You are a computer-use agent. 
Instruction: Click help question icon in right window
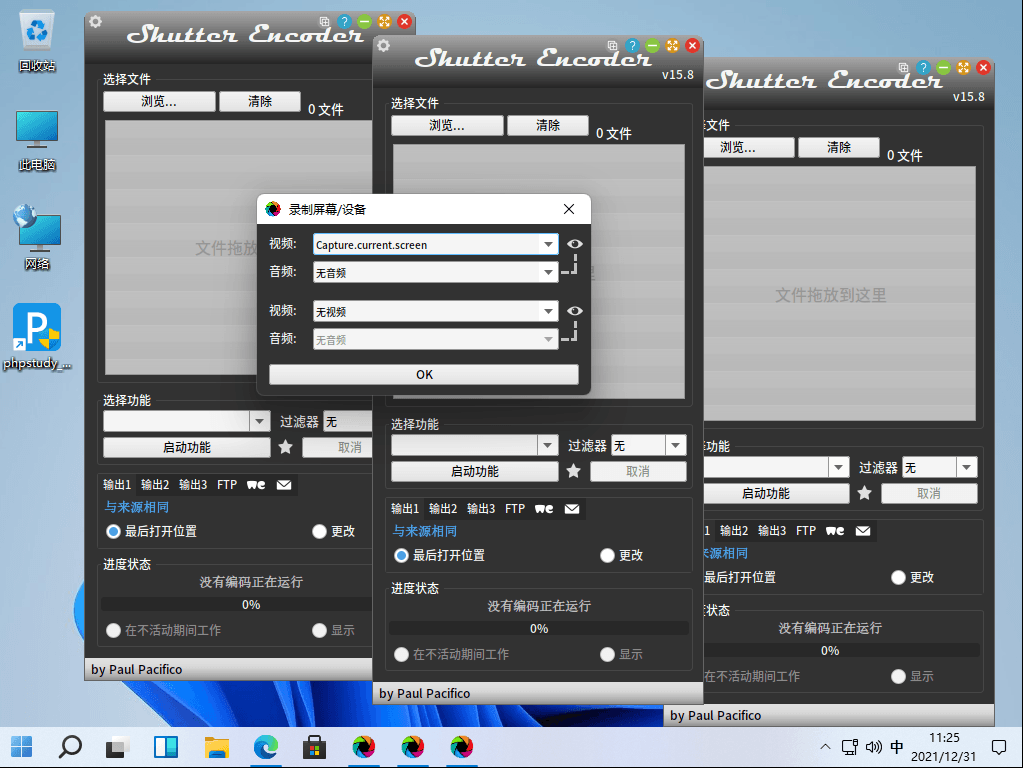click(923, 67)
